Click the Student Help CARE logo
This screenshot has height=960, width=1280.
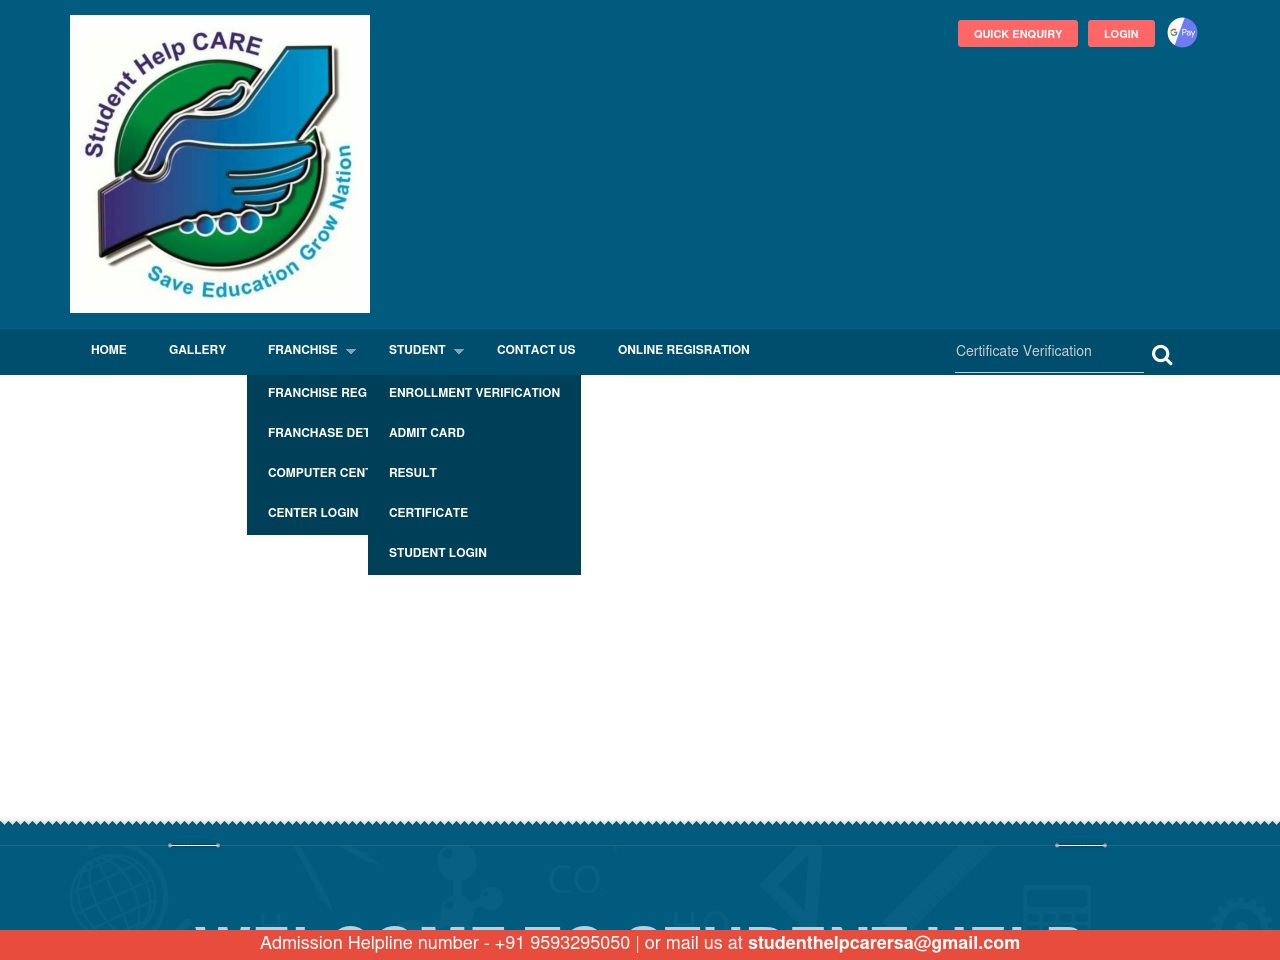[x=220, y=164]
